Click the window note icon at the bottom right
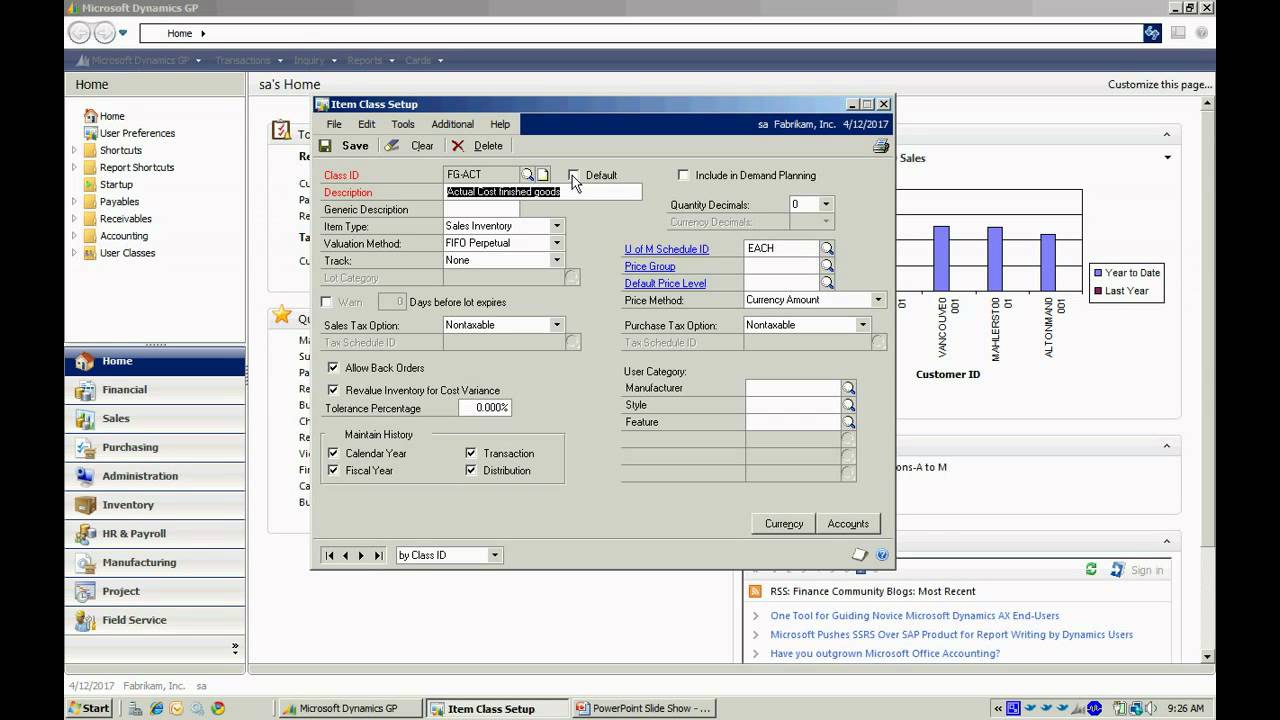1280x720 pixels. [x=859, y=555]
